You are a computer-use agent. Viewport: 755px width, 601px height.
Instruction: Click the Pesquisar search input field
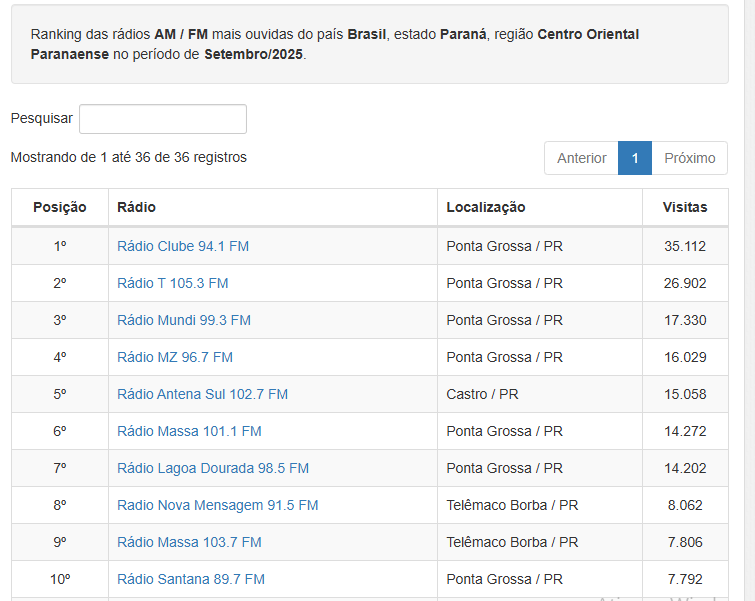pos(163,119)
